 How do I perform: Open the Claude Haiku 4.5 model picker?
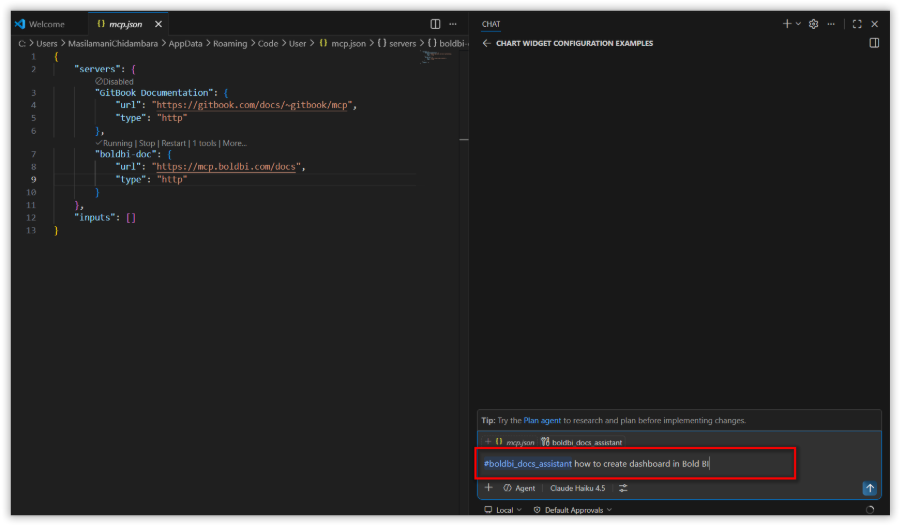click(x=577, y=488)
